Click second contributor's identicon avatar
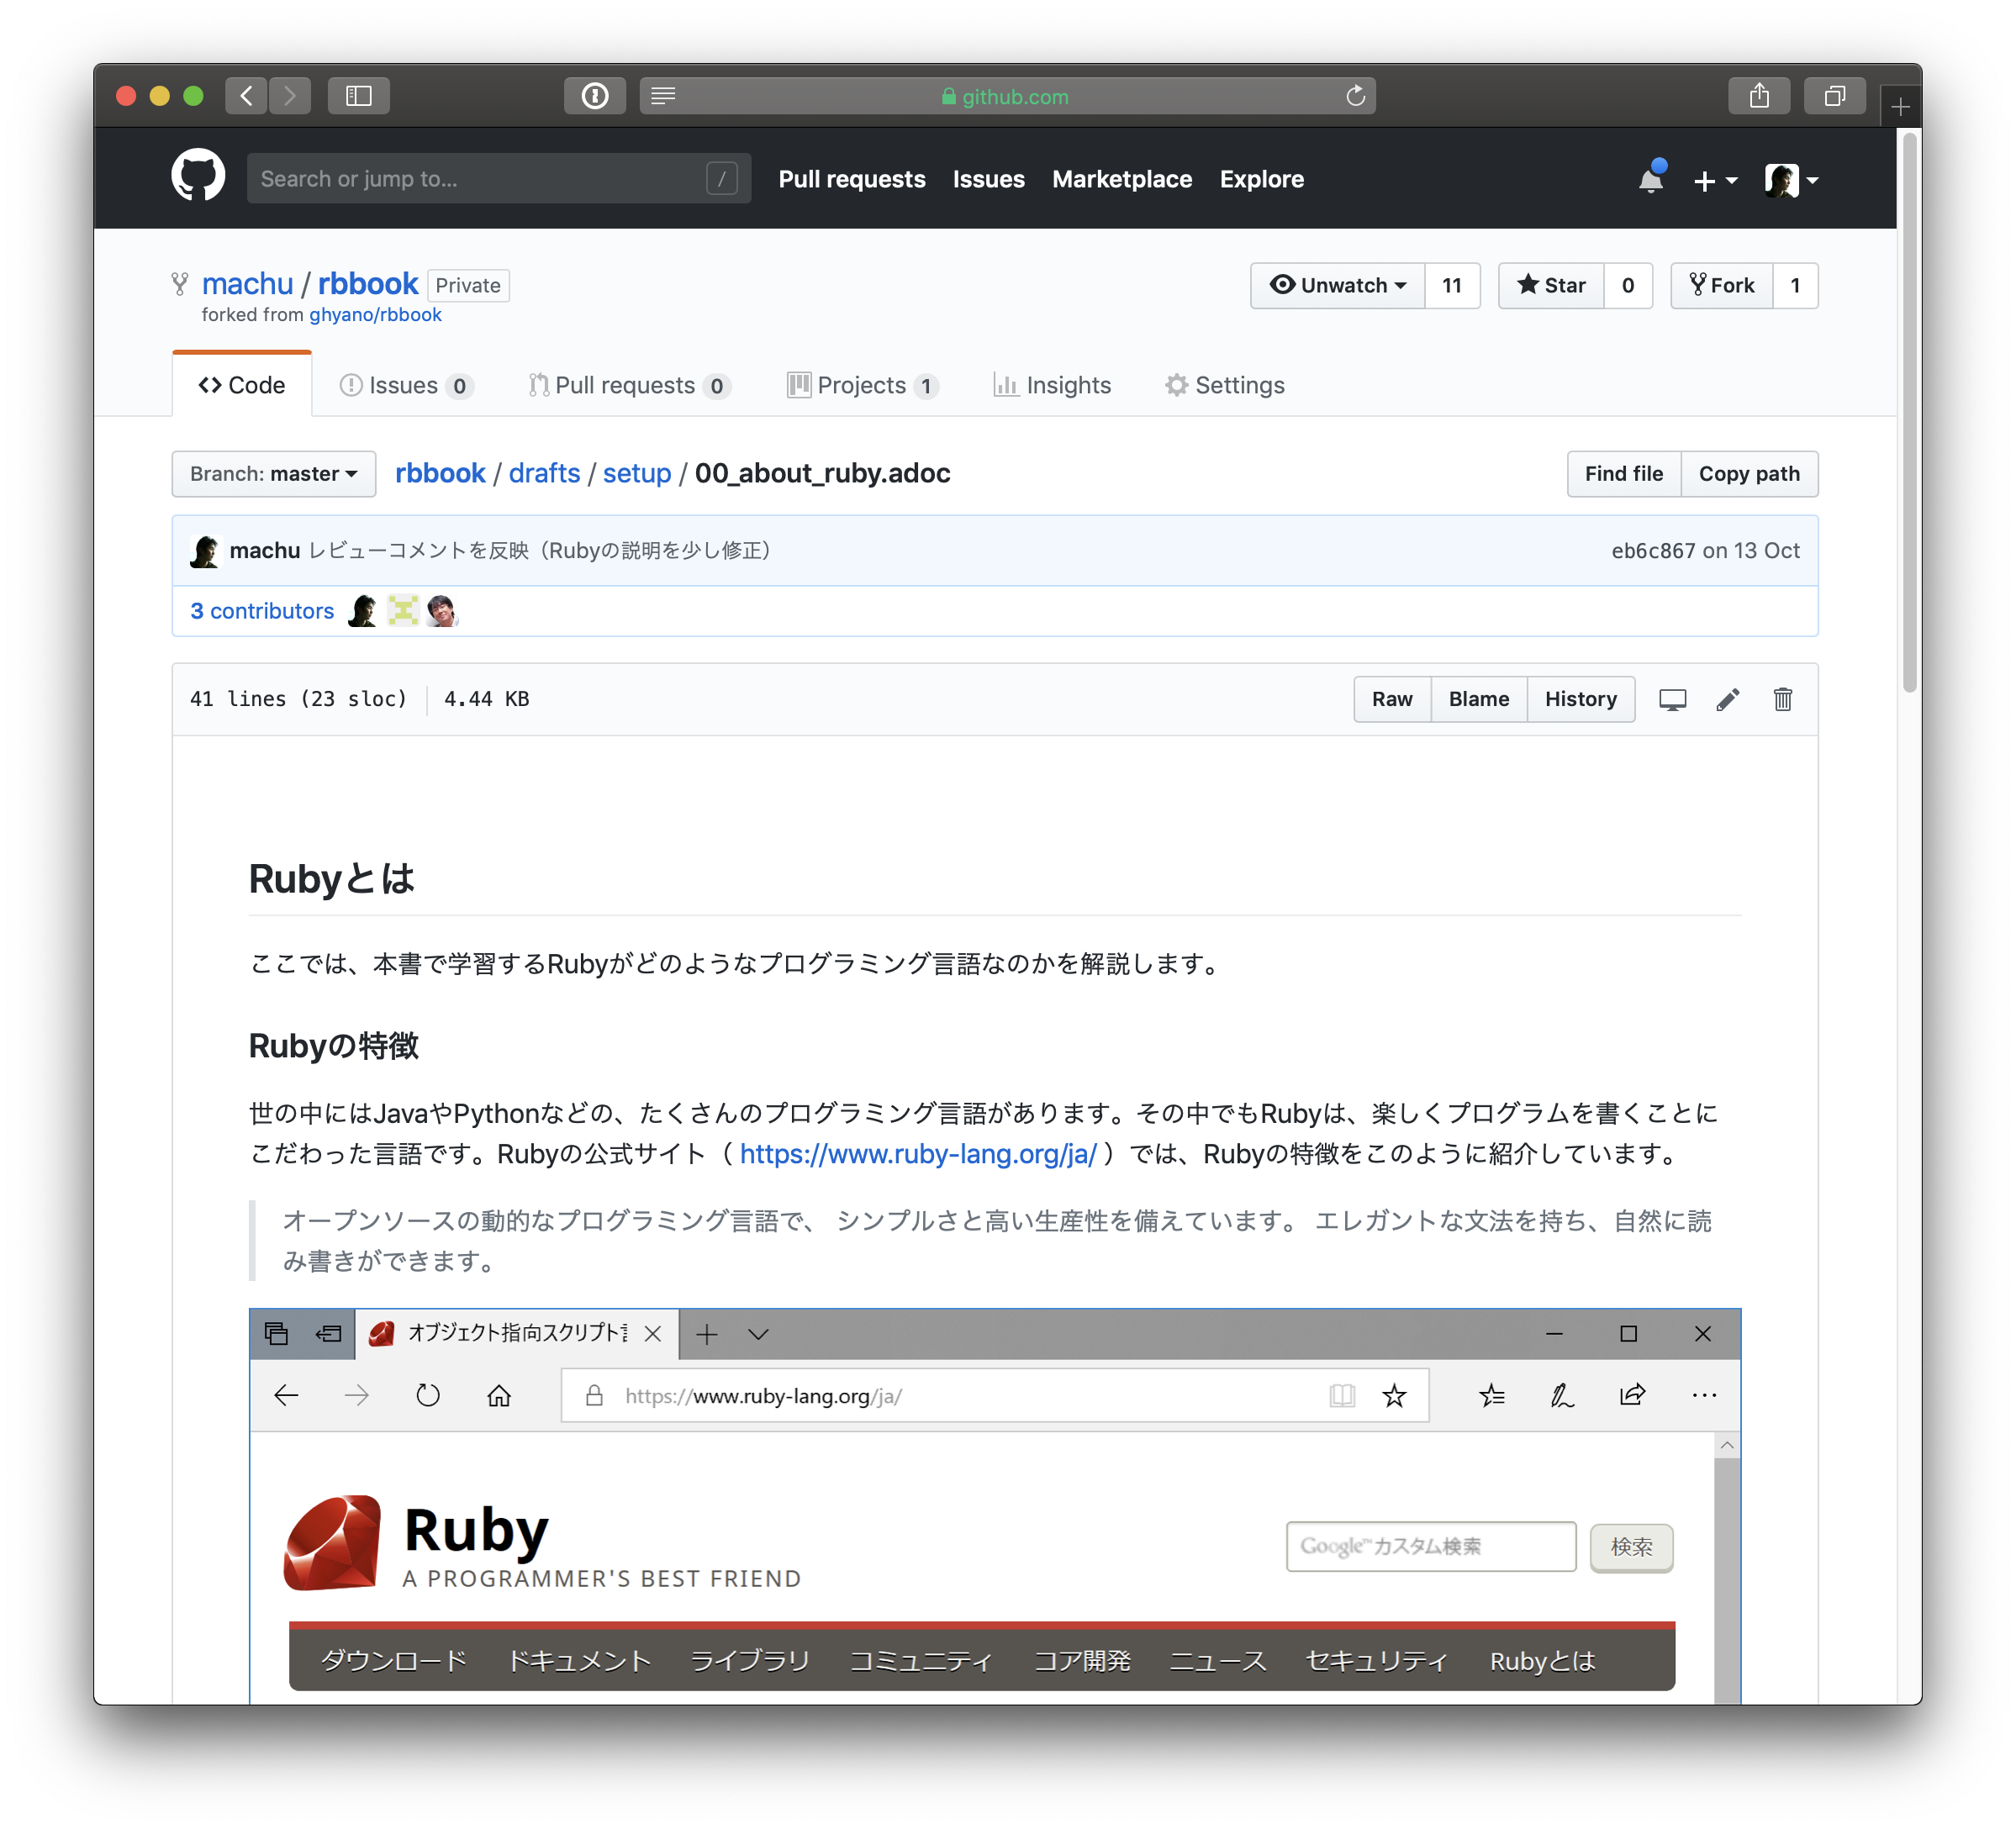2016x1829 pixels. [x=403, y=610]
